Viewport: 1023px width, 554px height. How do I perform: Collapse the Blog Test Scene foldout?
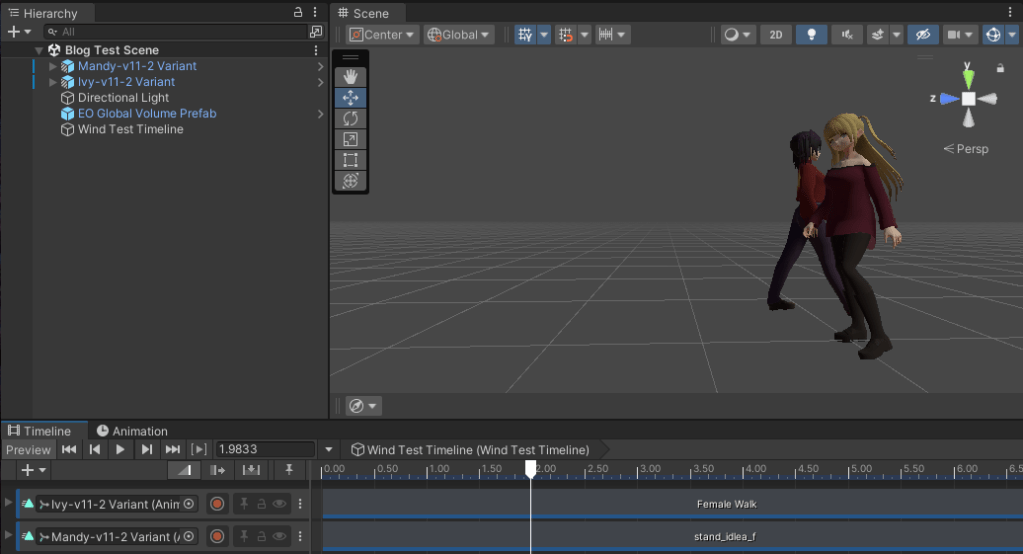point(38,50)
